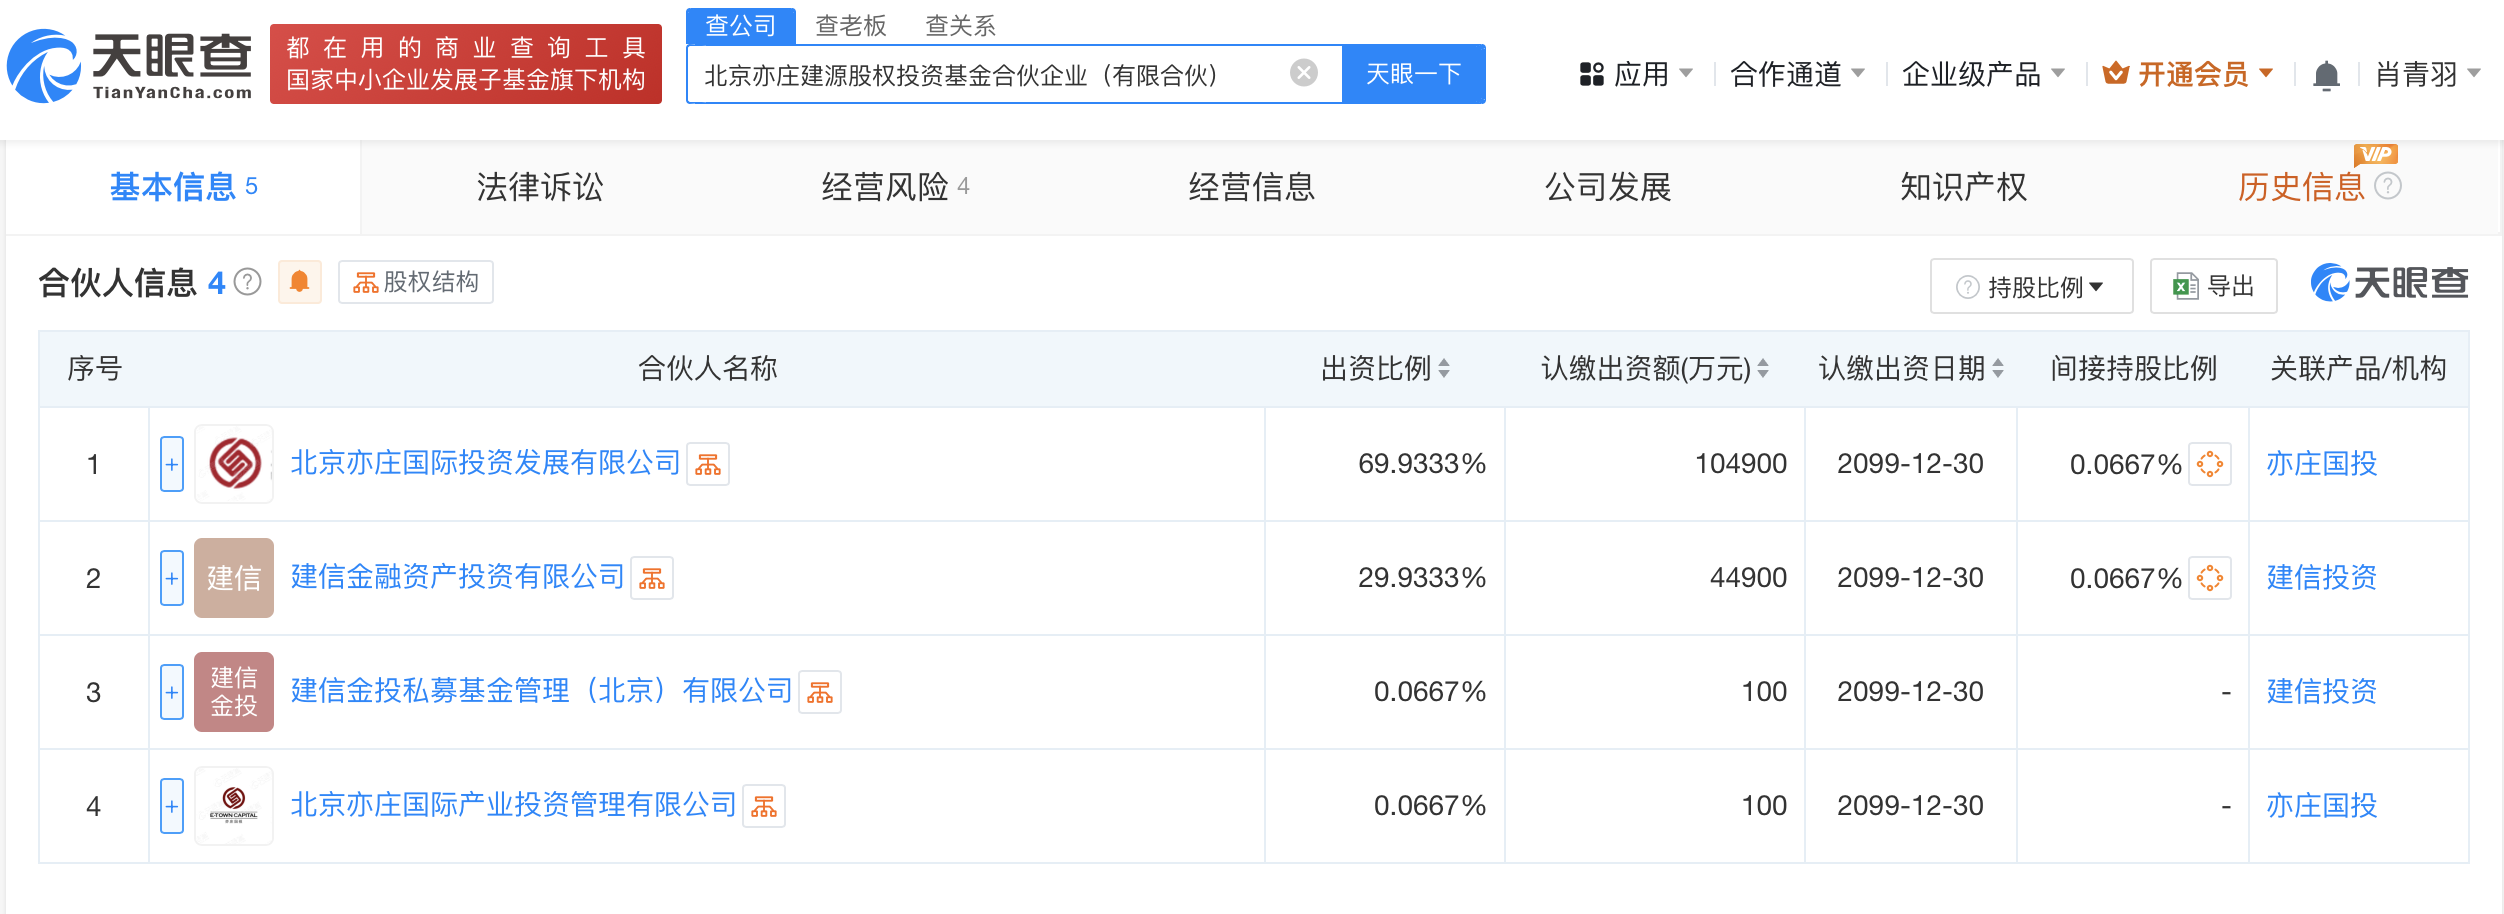Open the 持股比例 dropdown
2504x914 pixels.
click(x=2031, y=287)
